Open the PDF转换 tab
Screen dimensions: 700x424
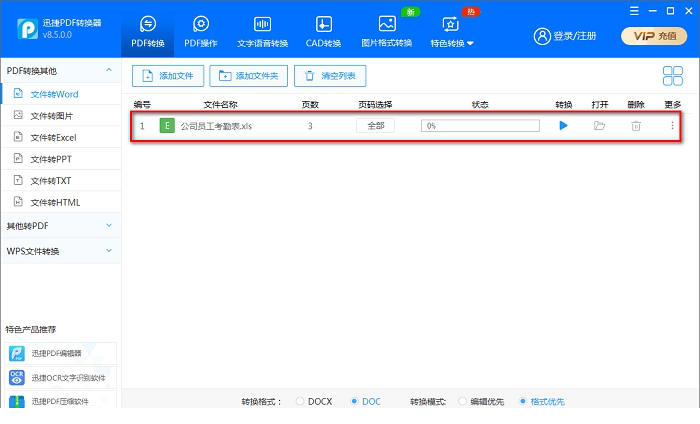(148, 31)
